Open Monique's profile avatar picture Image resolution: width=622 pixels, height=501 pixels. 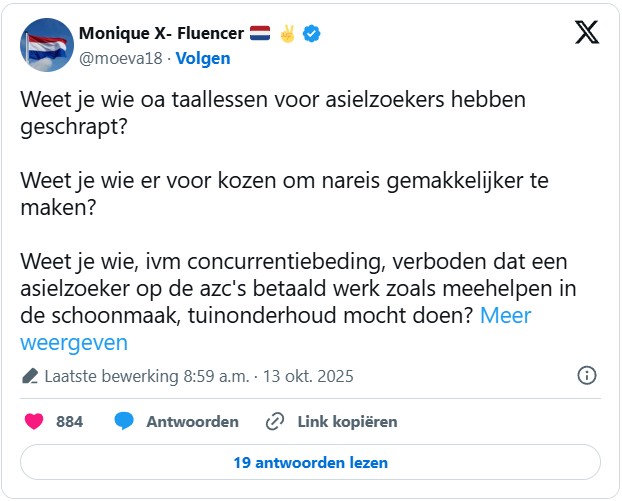[x=47, y=45]
